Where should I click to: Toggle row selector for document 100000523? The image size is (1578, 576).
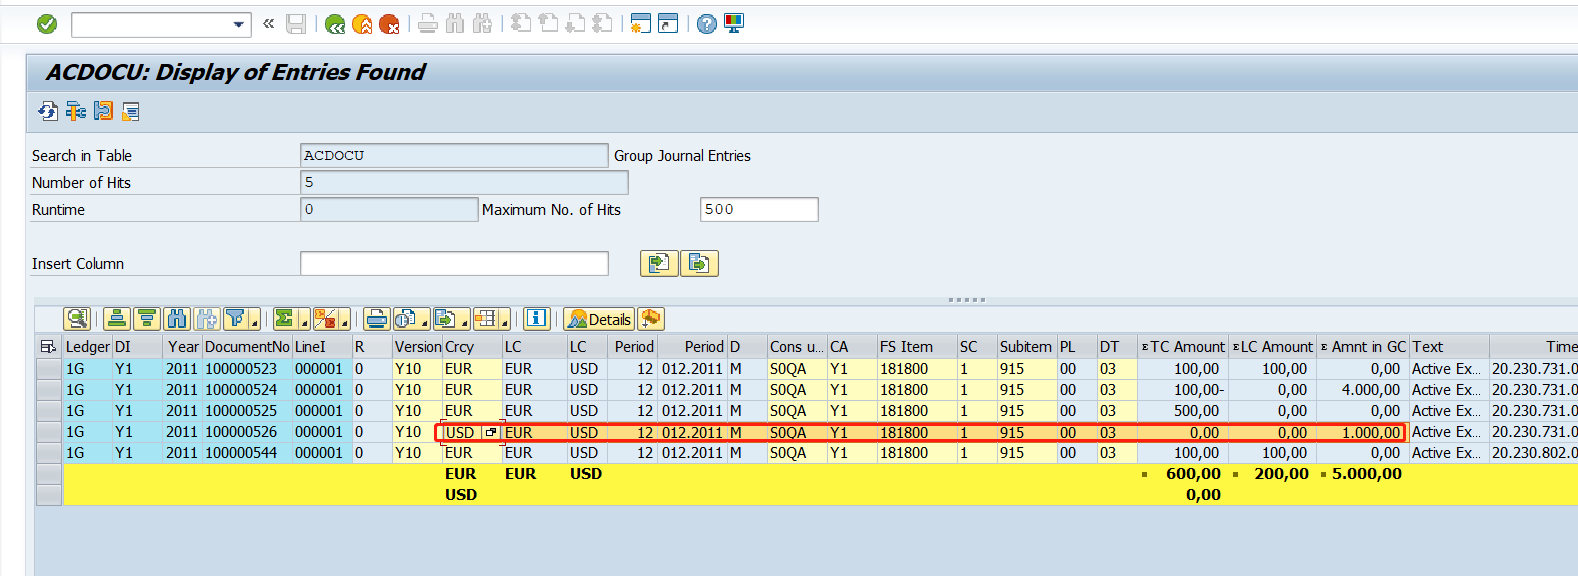pos(48,369)
